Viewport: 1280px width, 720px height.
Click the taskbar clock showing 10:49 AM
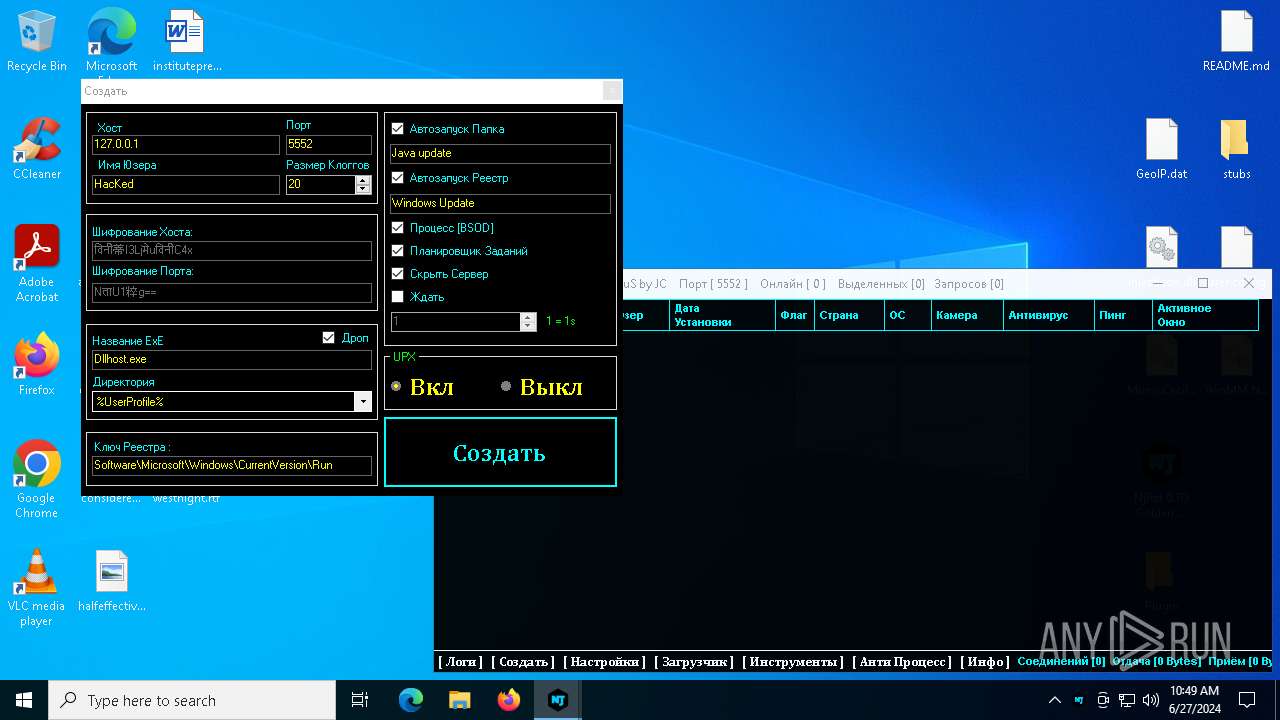click(1194, 700)
